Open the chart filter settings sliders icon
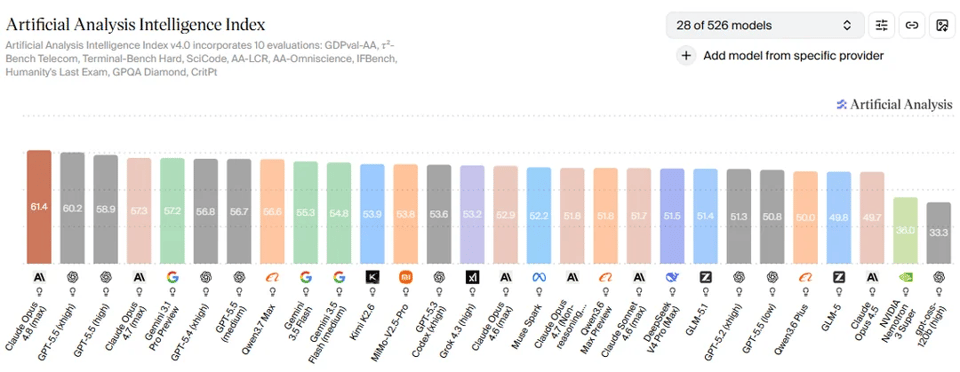This screenshot has height=372, width=960. point(881,25)
